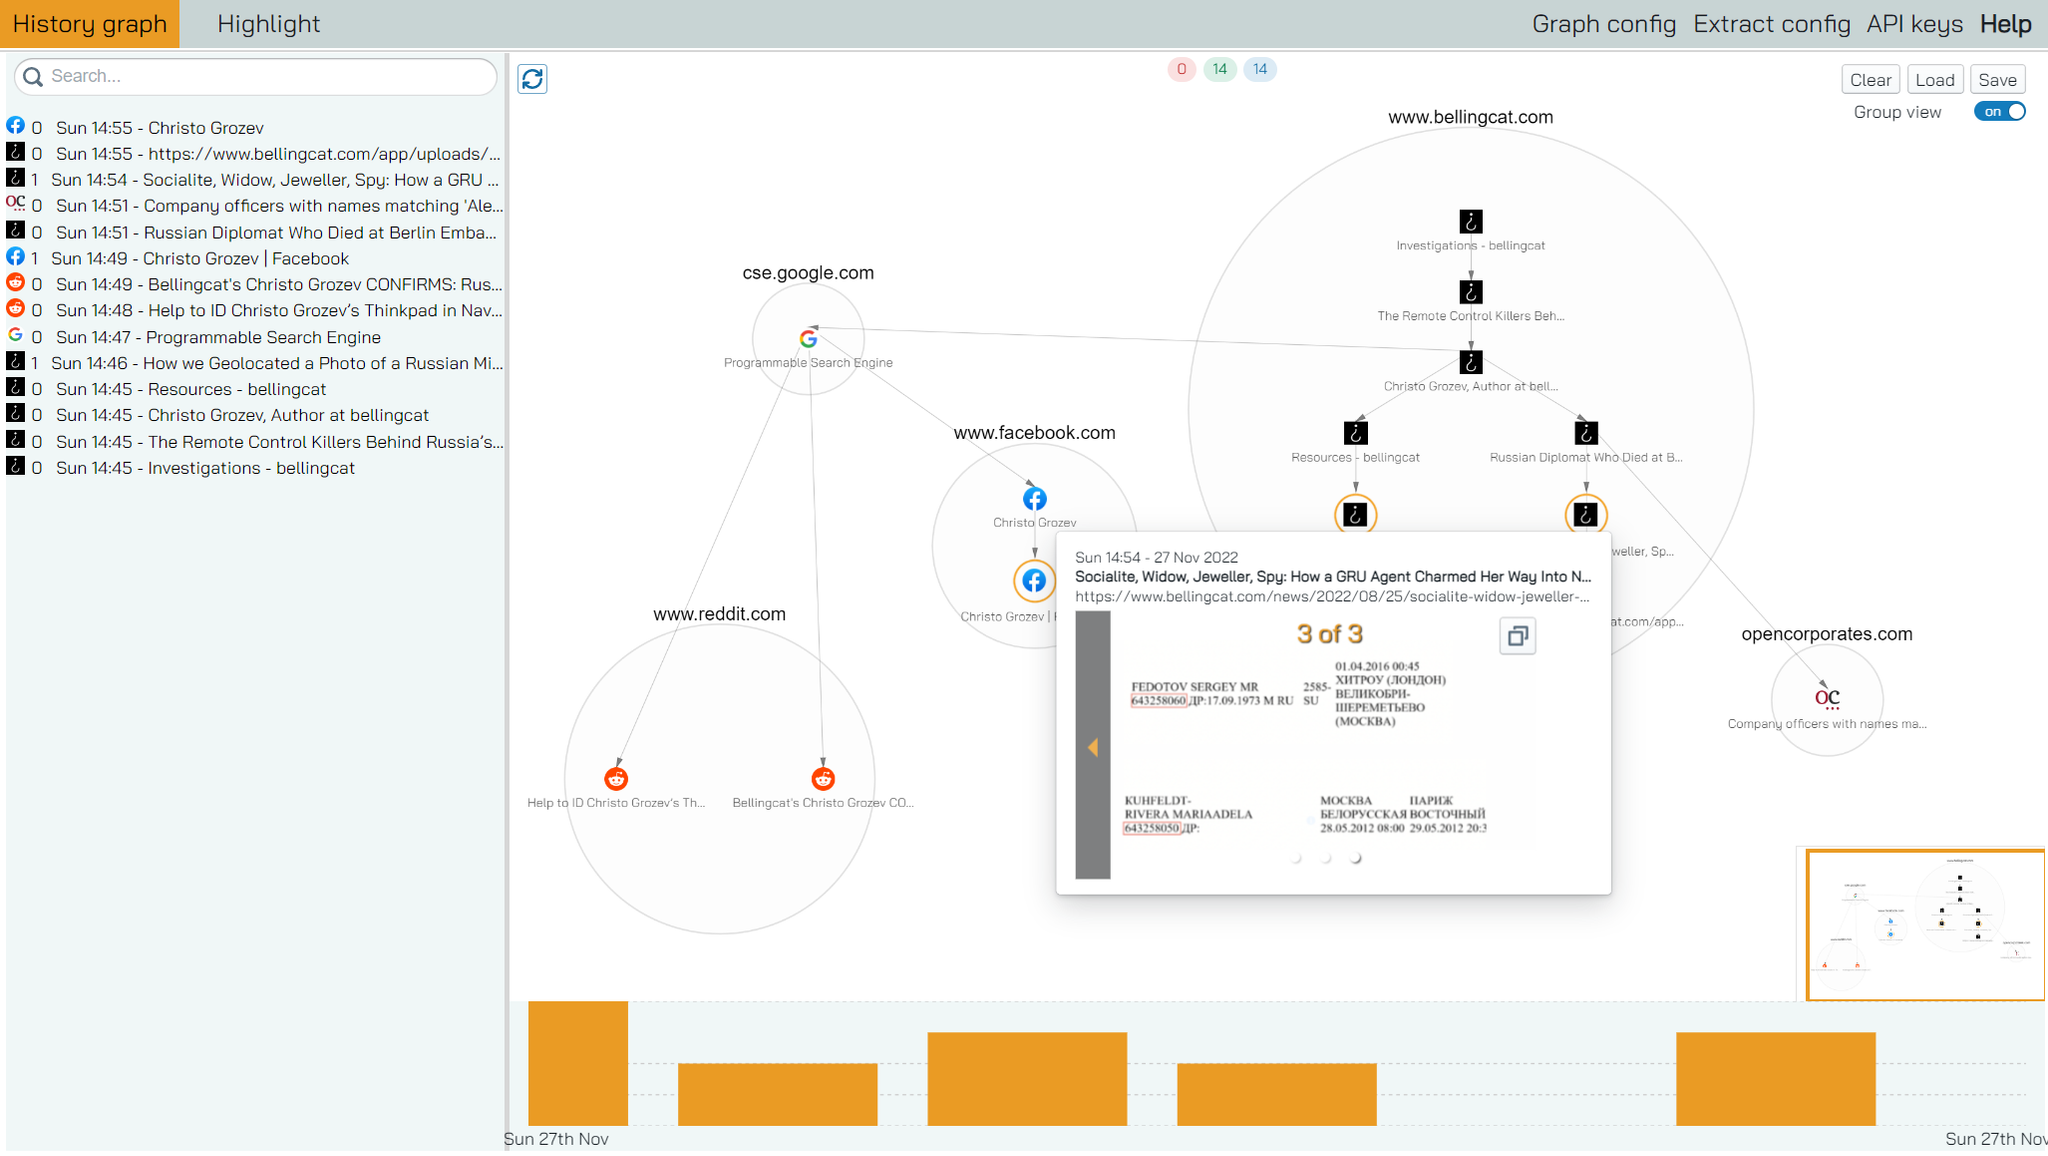Click the magnifier icon in the search box
2048x1156 pixels.
pos(33,76)
